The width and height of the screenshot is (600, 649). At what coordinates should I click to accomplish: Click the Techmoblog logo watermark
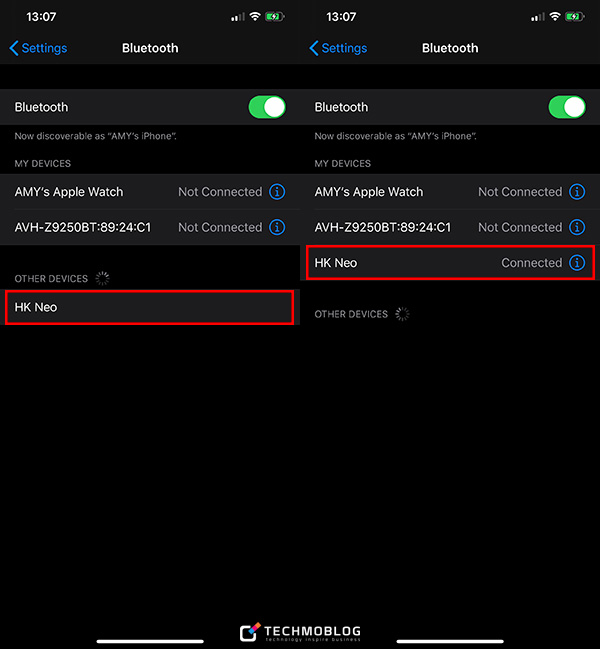point(300,632)
